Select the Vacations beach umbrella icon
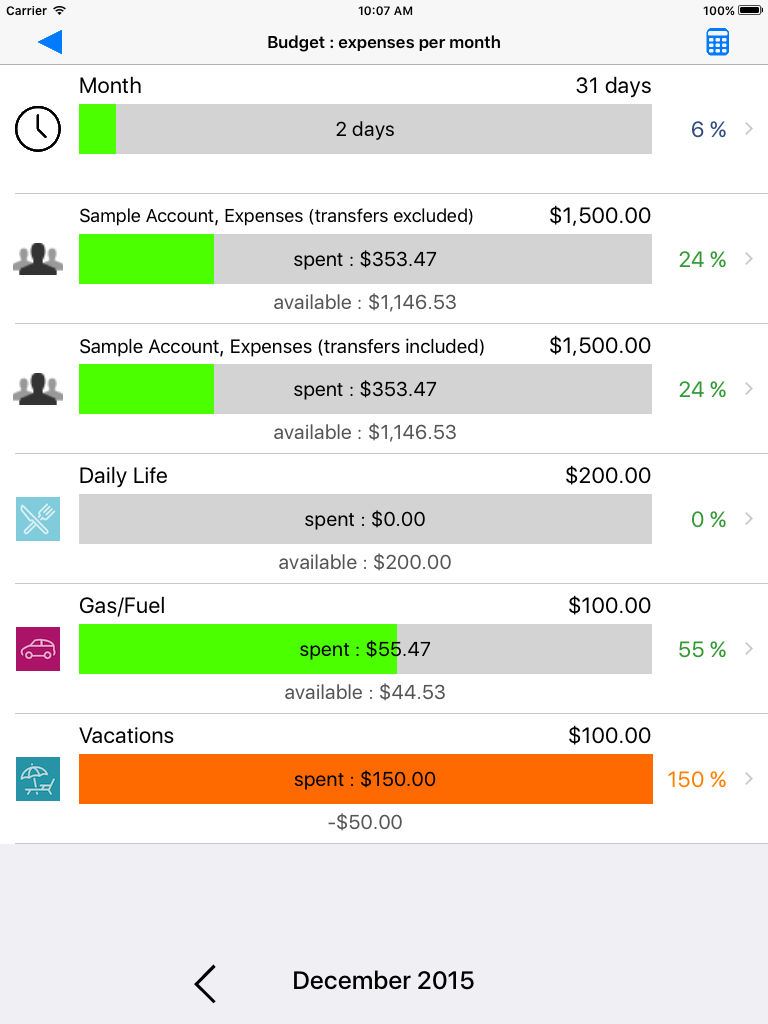768x1024 pixels. [38, 778]
